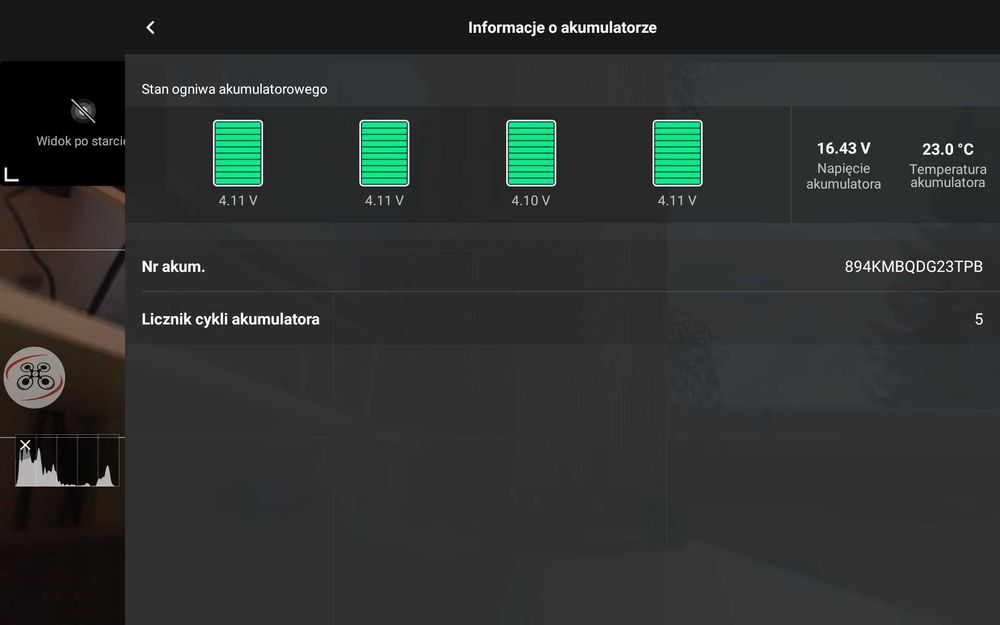Select the 23.0 °C temperature value
Screen dimensions: 1000x625
tap(948, 149)
